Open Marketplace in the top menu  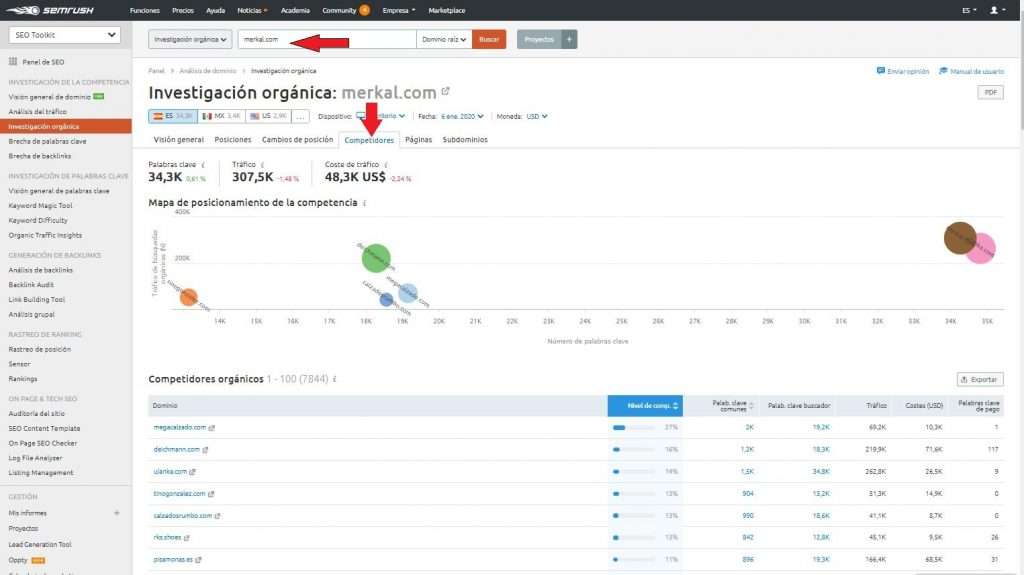447,10
